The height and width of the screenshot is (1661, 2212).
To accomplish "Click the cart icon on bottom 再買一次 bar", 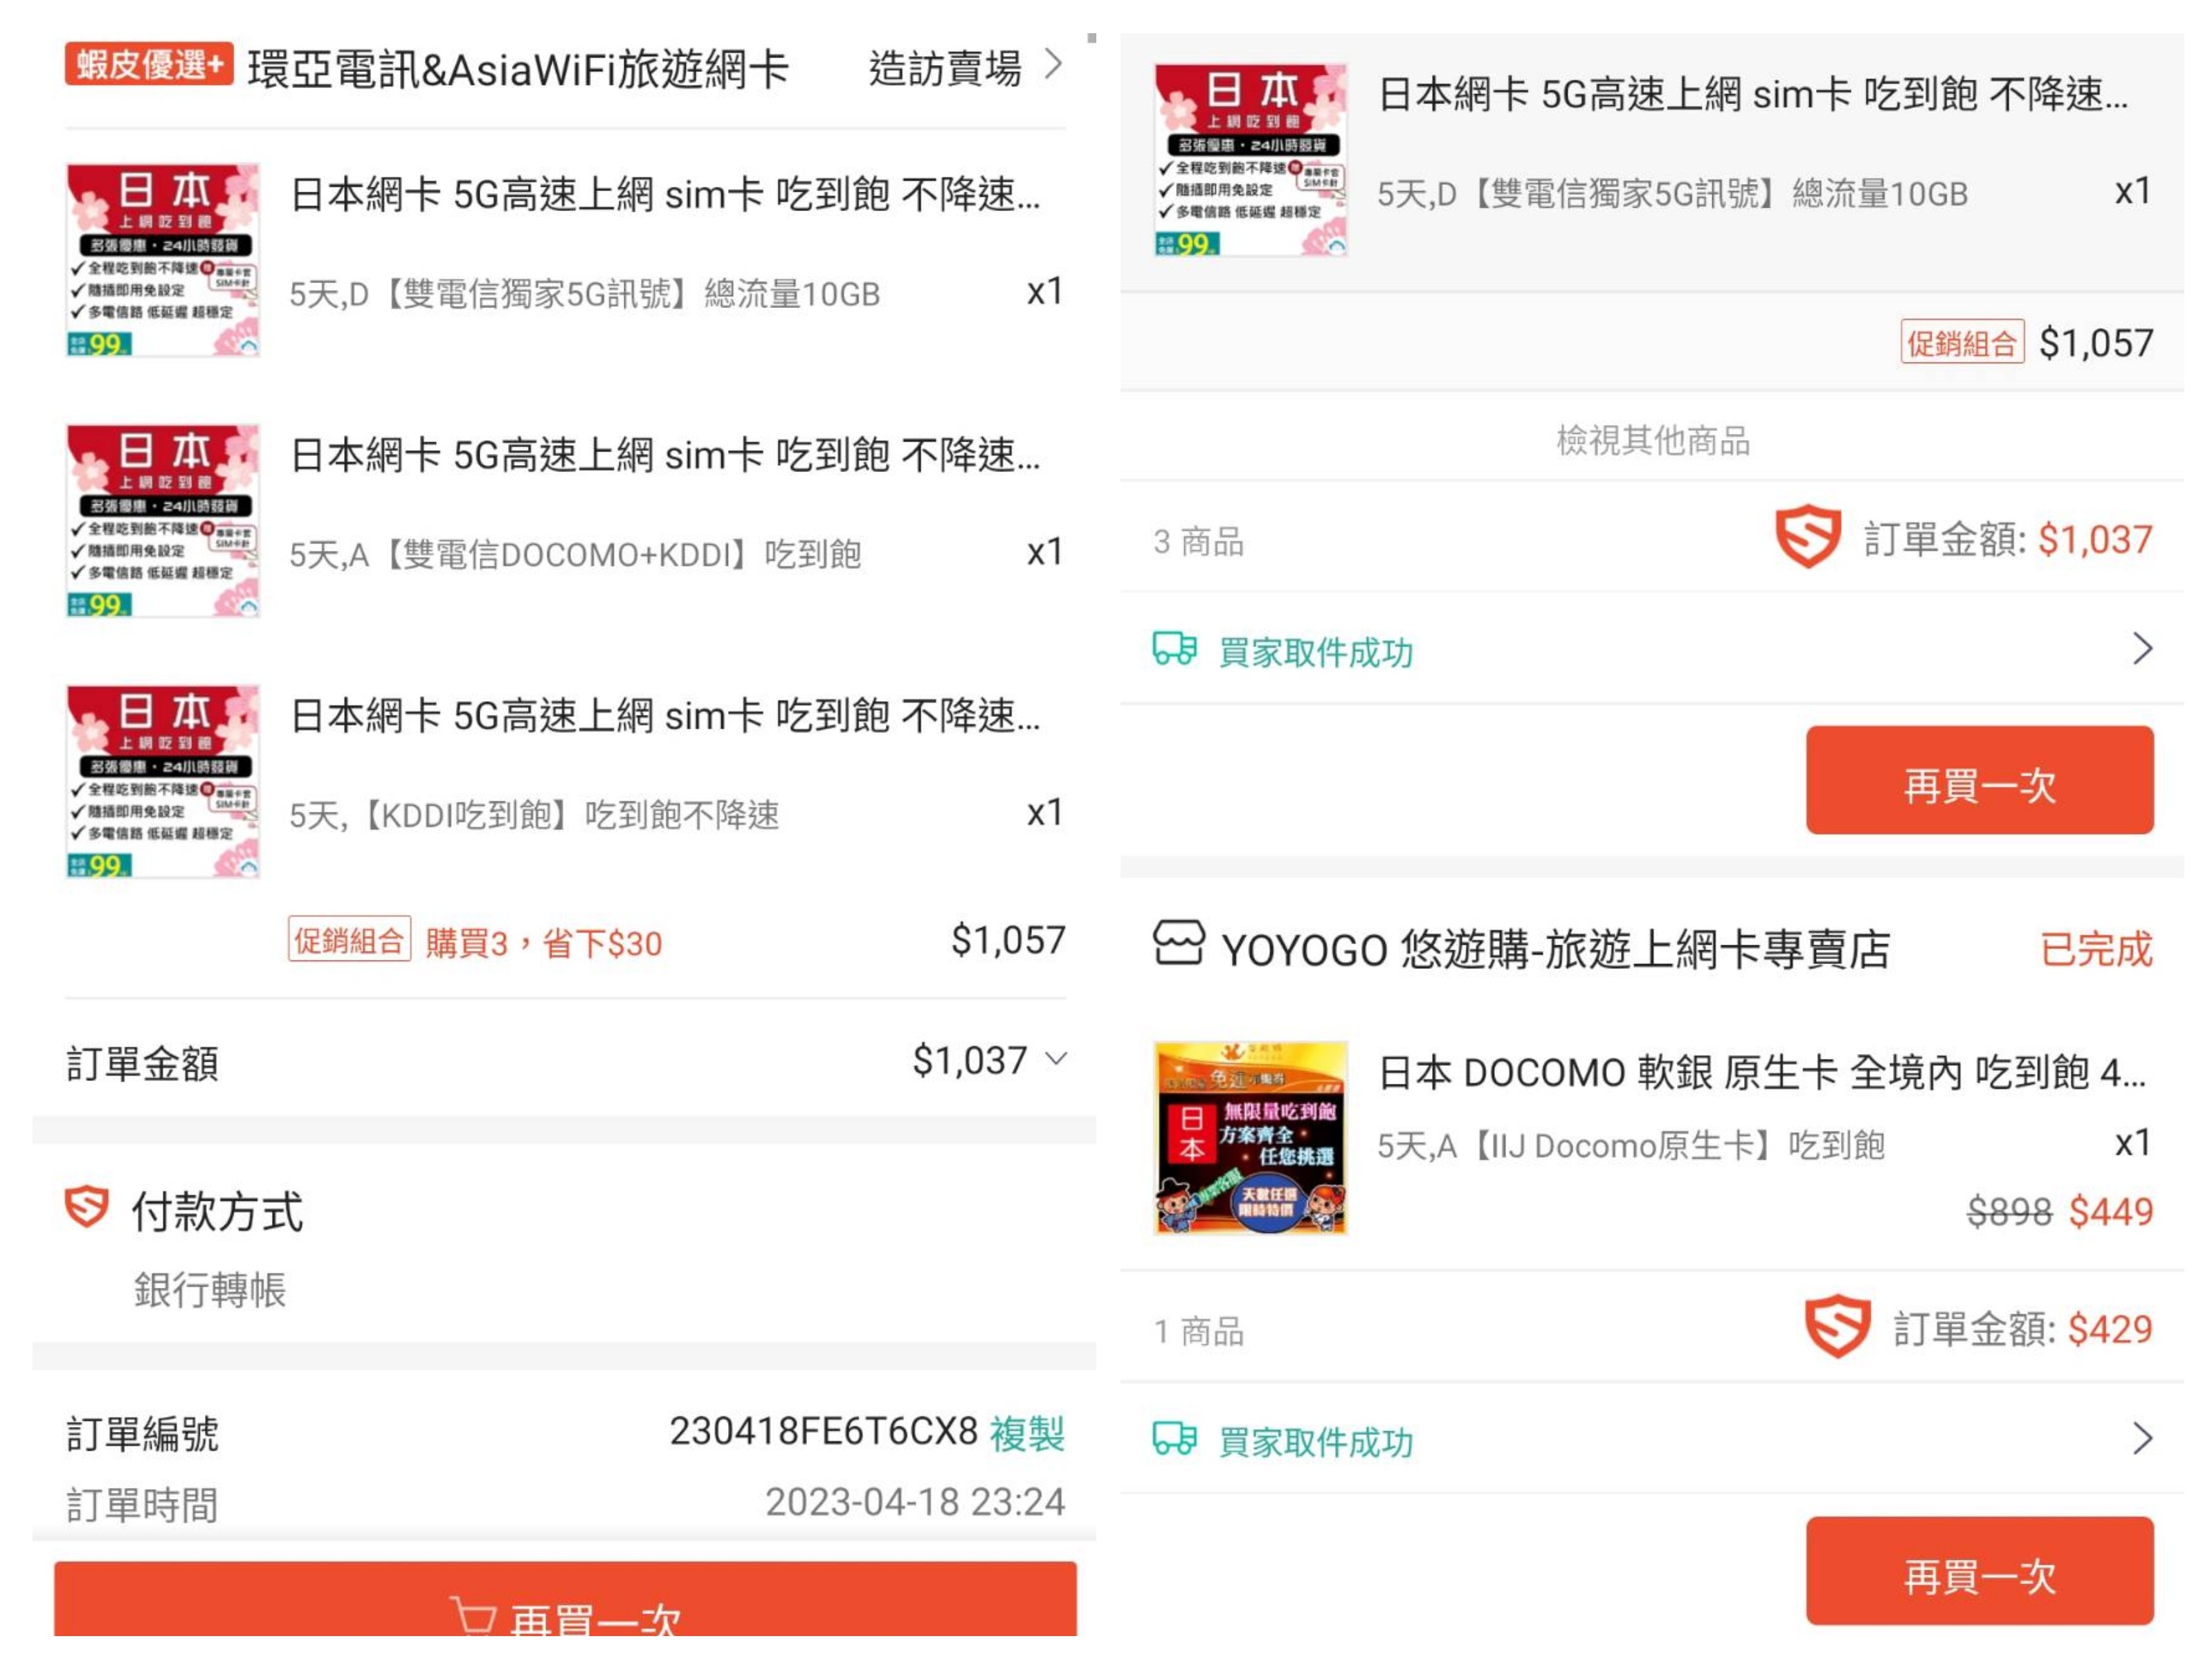I will coord(473,1615).
